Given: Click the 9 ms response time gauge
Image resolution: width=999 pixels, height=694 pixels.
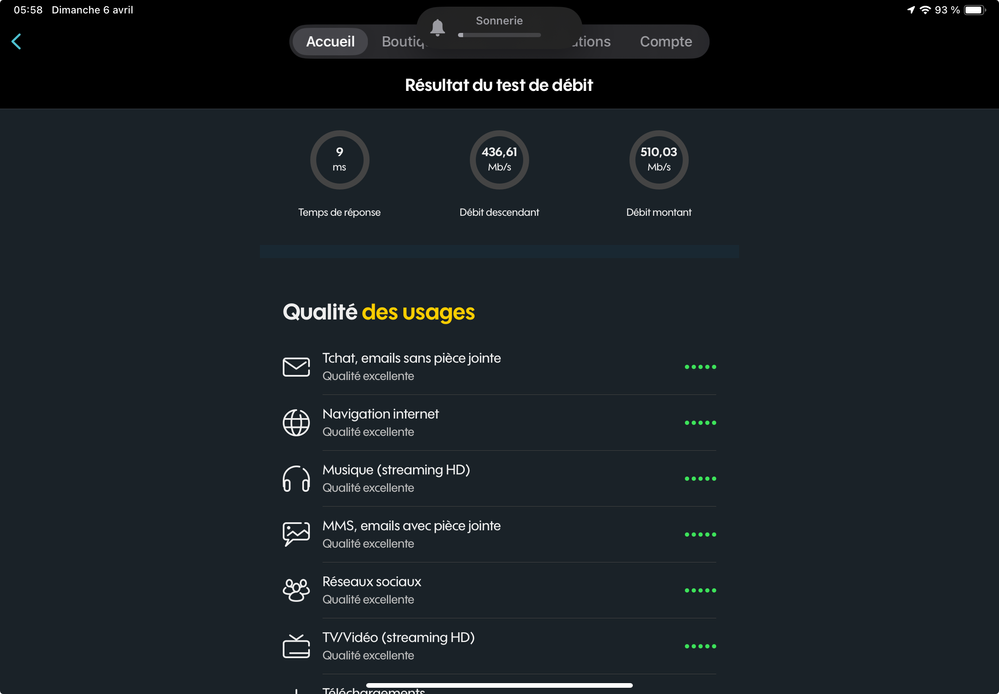Looking at the screenshot, I should pos(339,160).
